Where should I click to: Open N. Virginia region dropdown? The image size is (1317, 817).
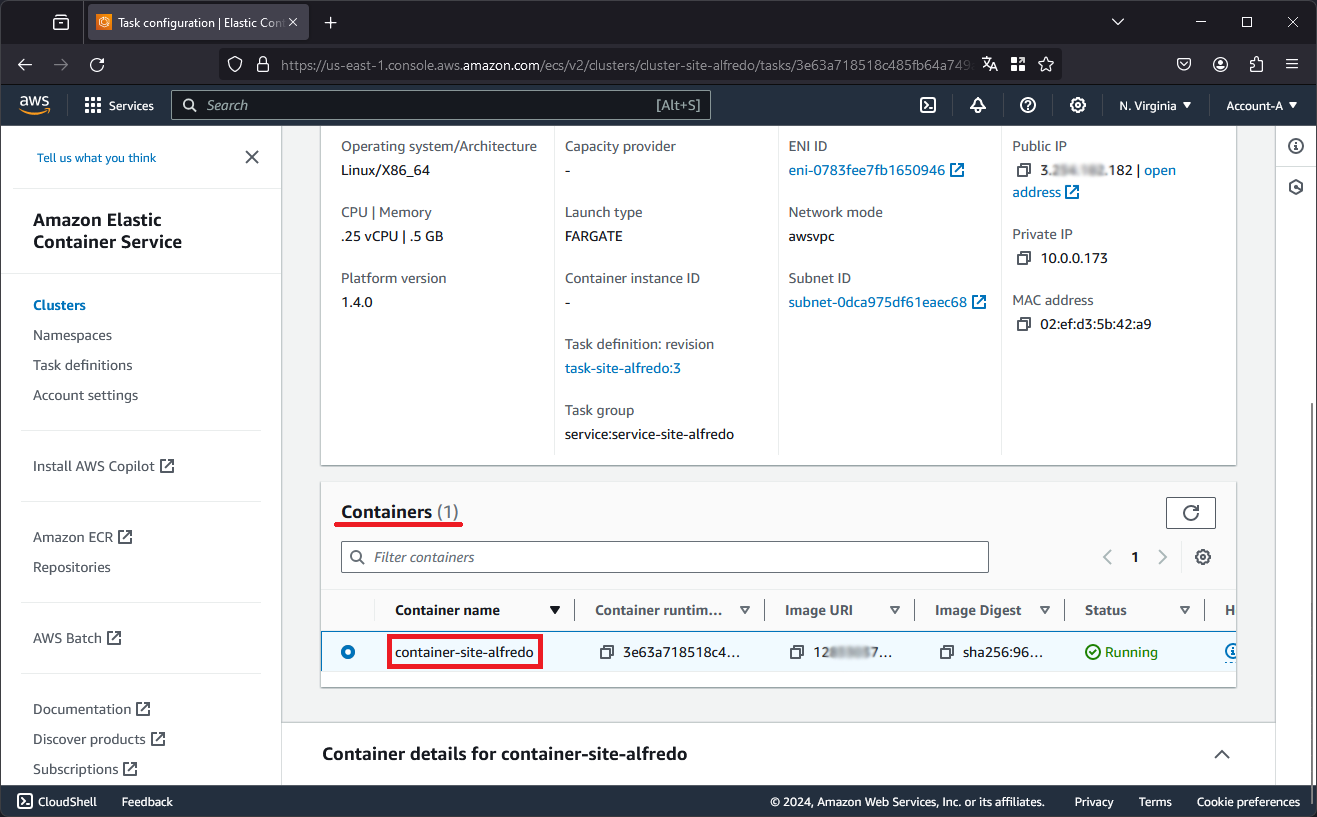[1155, 105]
